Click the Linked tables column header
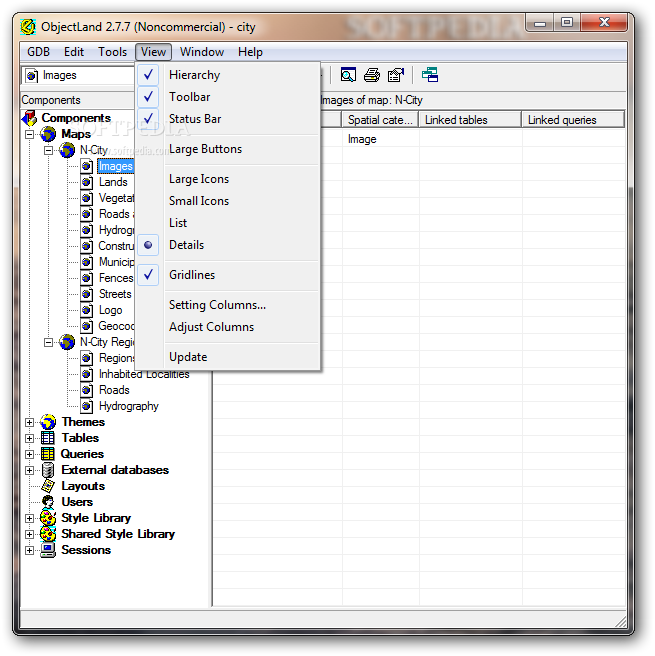The width and height of the screenshot is (655, 656). point(470,120)
